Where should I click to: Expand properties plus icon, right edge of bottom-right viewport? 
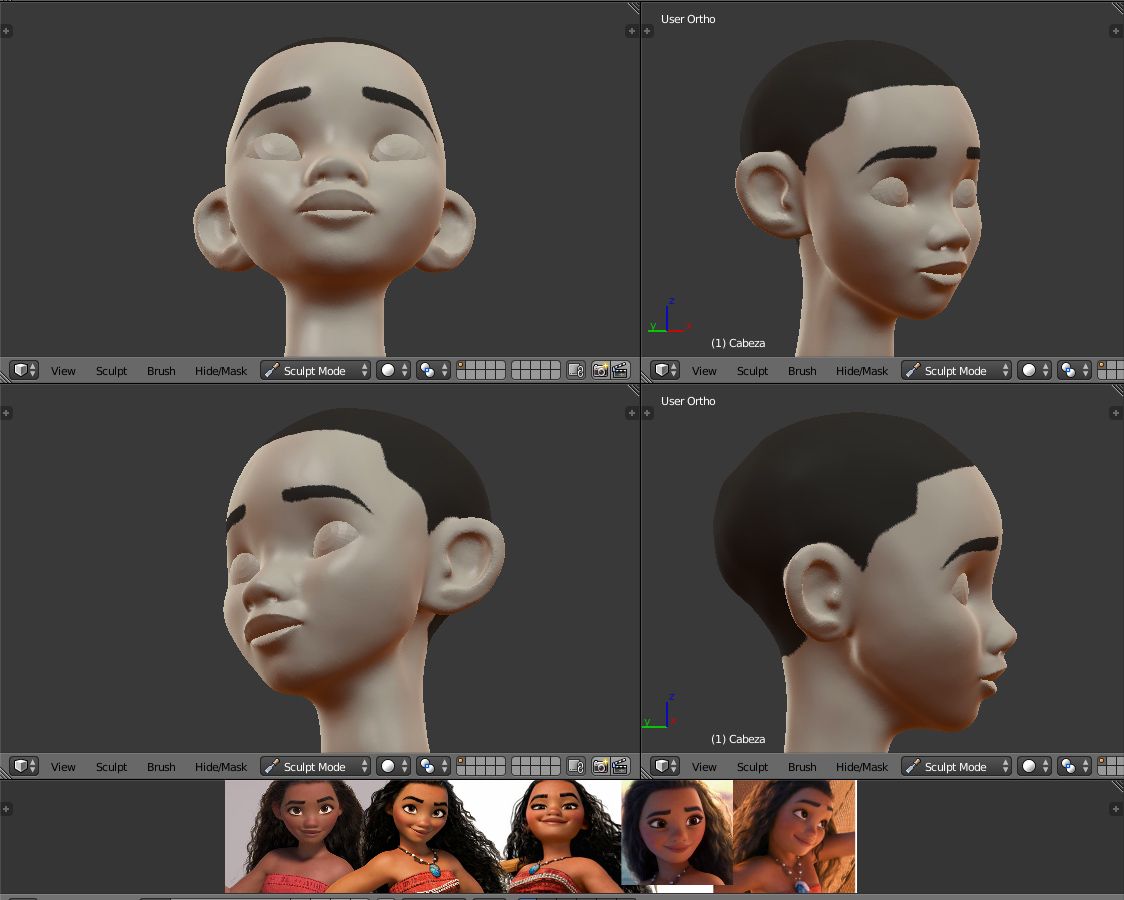[x=1115, y=413]
